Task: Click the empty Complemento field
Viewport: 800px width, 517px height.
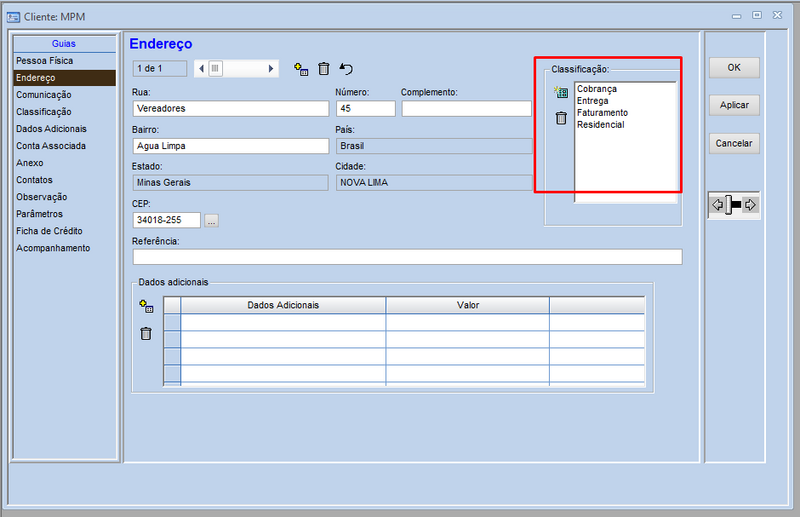Action: point(466,109)
